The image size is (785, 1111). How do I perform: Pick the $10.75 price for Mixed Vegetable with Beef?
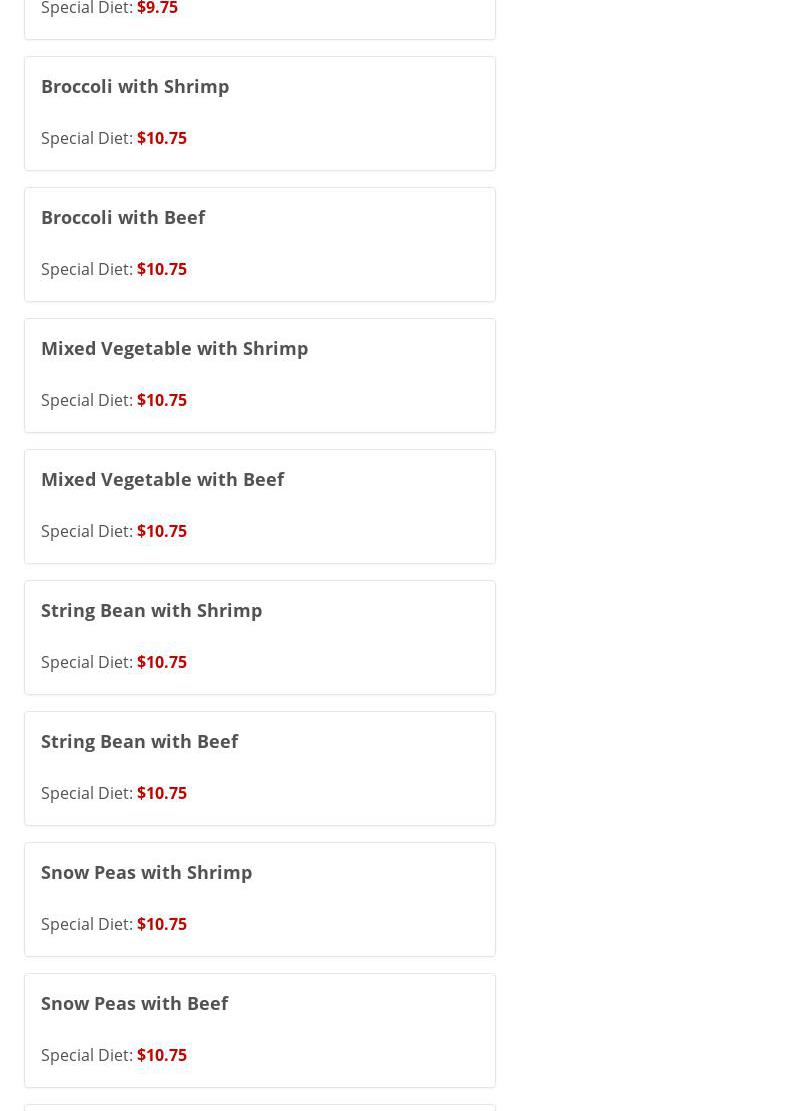click(162, 531)
